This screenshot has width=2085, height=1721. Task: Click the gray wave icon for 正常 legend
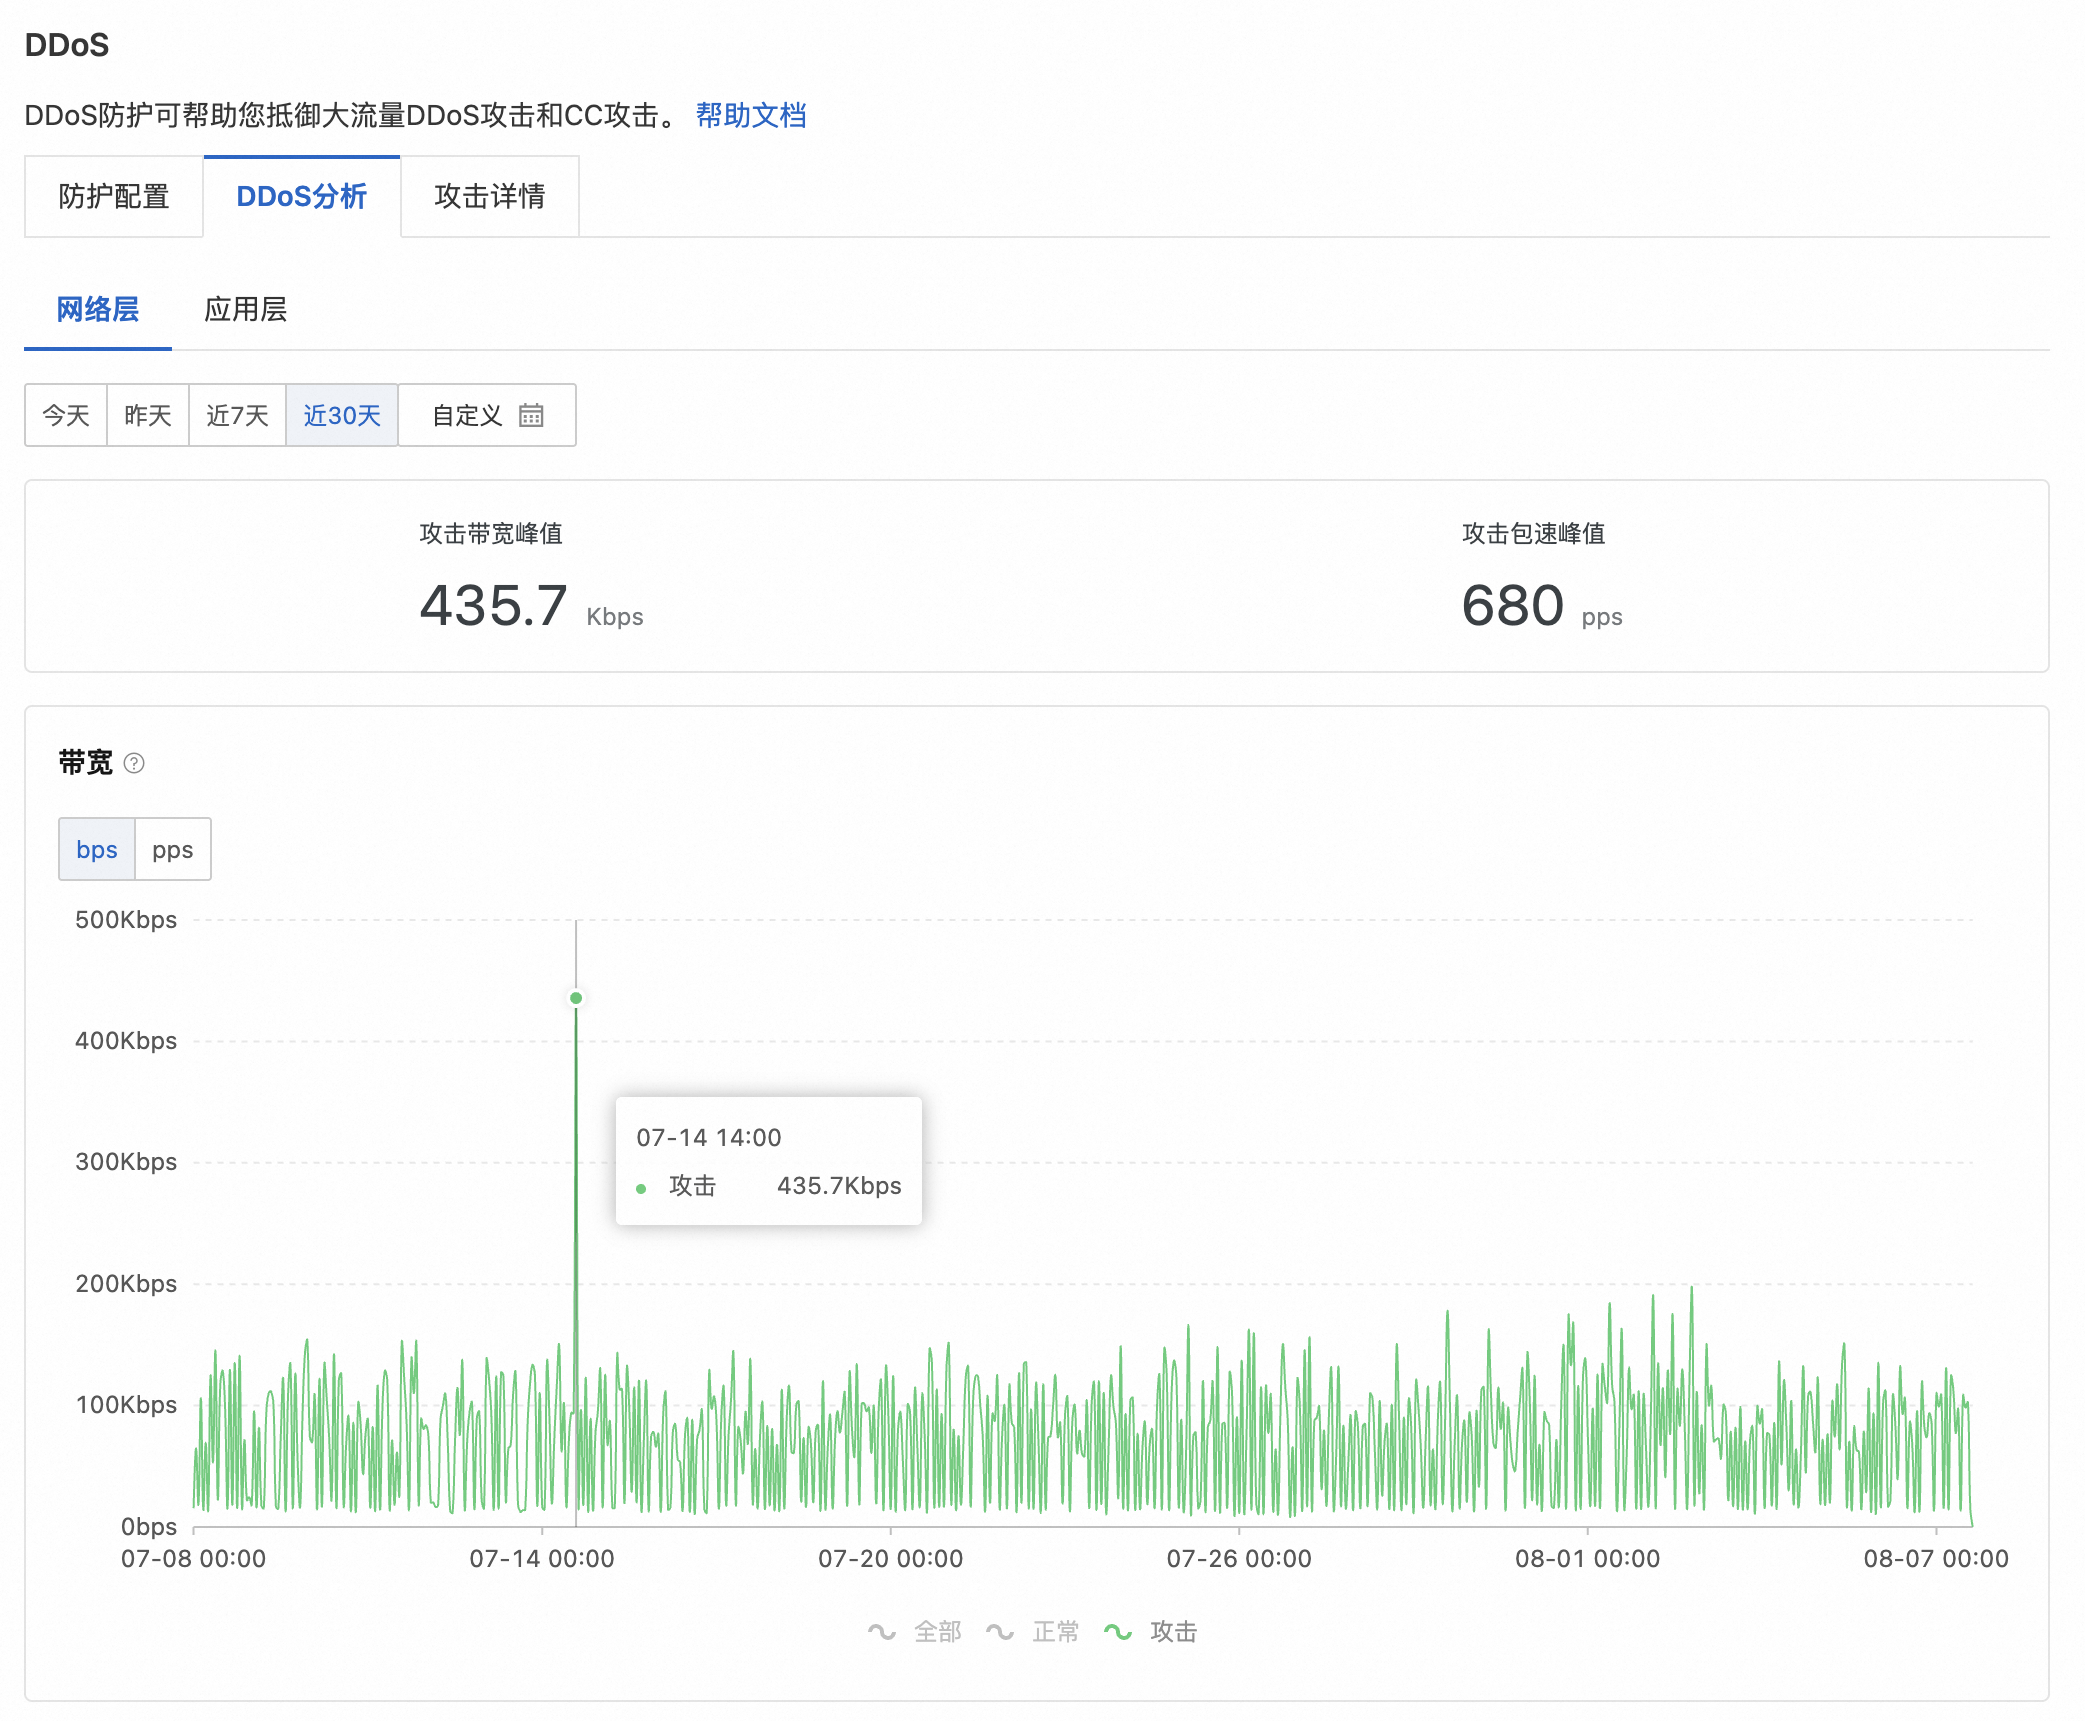pyautogui.click(x=1000, y=1632)
